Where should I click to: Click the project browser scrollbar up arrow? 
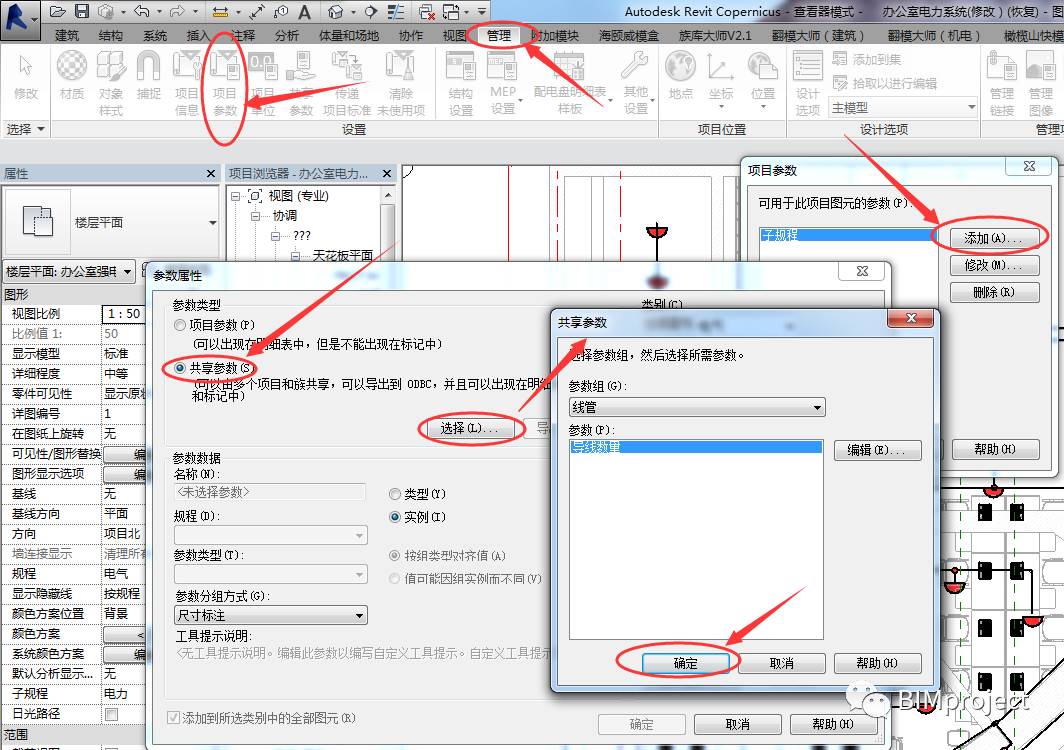click(x=387, y=195)
